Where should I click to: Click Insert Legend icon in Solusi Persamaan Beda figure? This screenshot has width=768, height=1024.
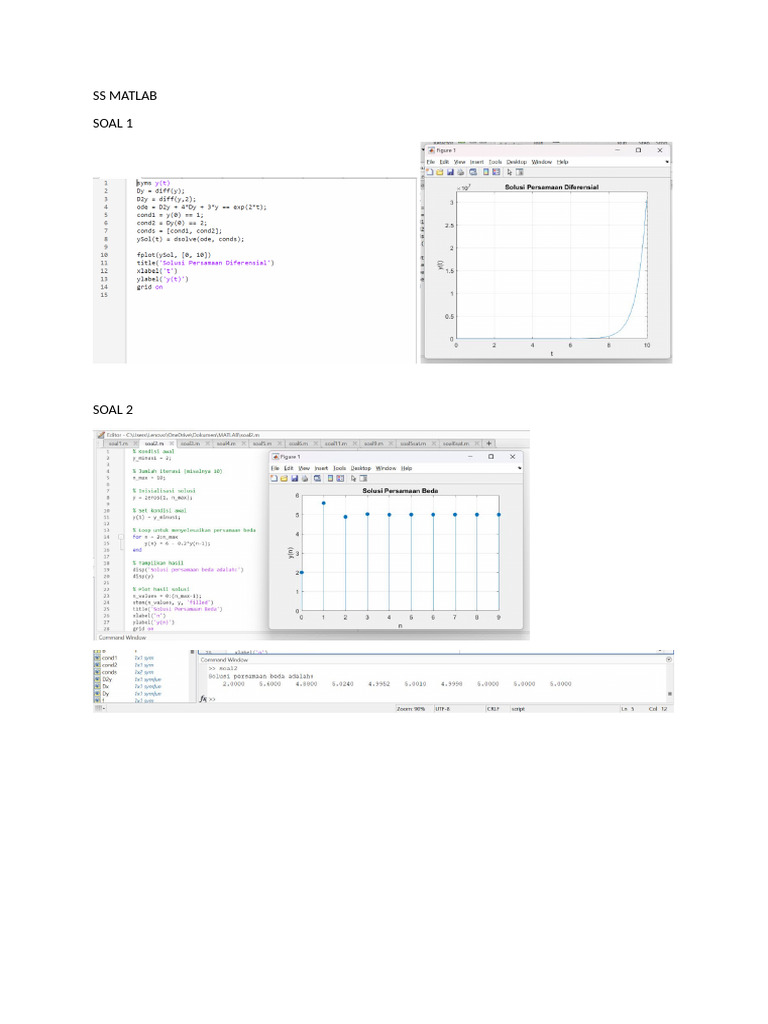(340, 478)
